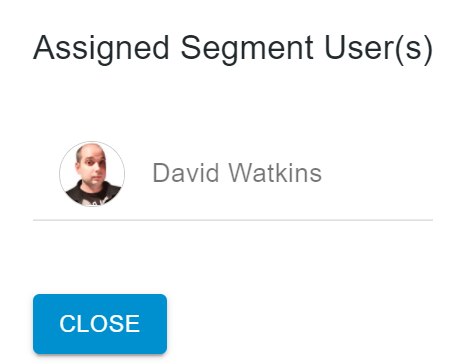Viewport: 470px width, 364px height.
Task: Click the CLOSE button
Action: coord(100,324)
